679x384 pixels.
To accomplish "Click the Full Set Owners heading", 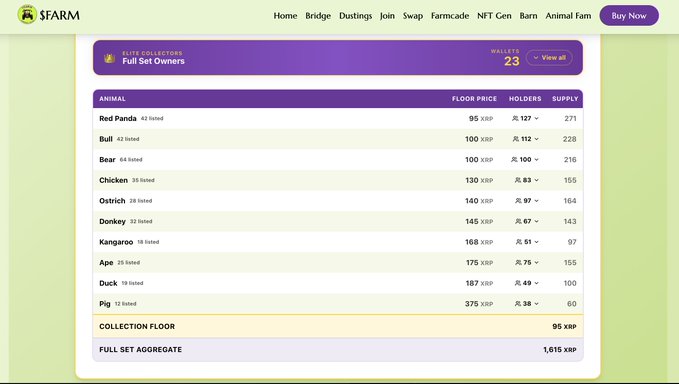I will [153, 61].
